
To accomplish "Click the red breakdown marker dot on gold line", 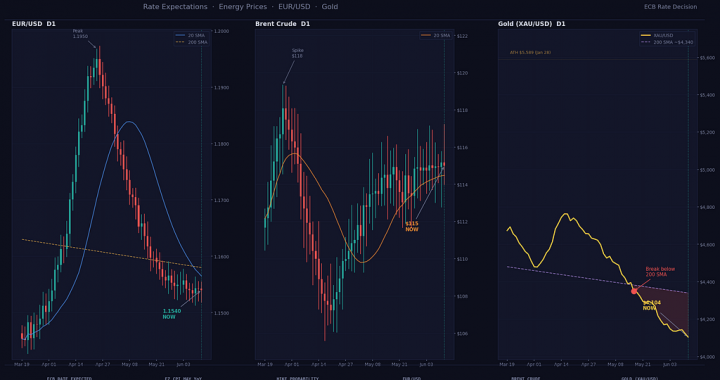I will (634, 291).
